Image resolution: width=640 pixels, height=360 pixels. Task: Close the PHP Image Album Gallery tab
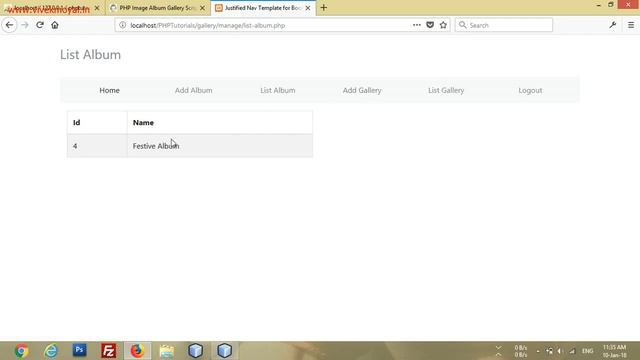tap(202, 8)
